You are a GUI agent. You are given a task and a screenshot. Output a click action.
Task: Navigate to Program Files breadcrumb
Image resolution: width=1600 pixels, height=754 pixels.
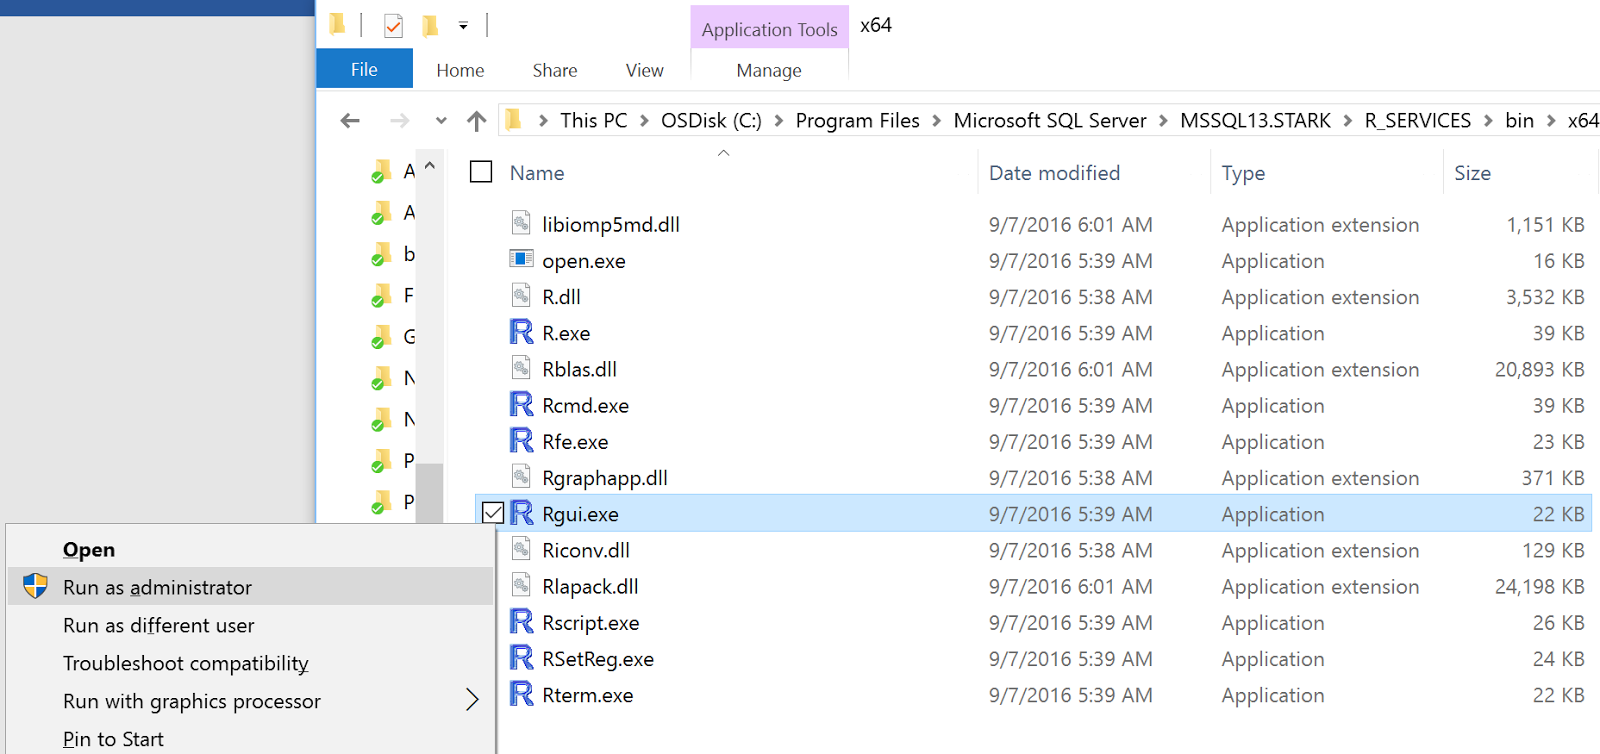click(x=857, y=121)
